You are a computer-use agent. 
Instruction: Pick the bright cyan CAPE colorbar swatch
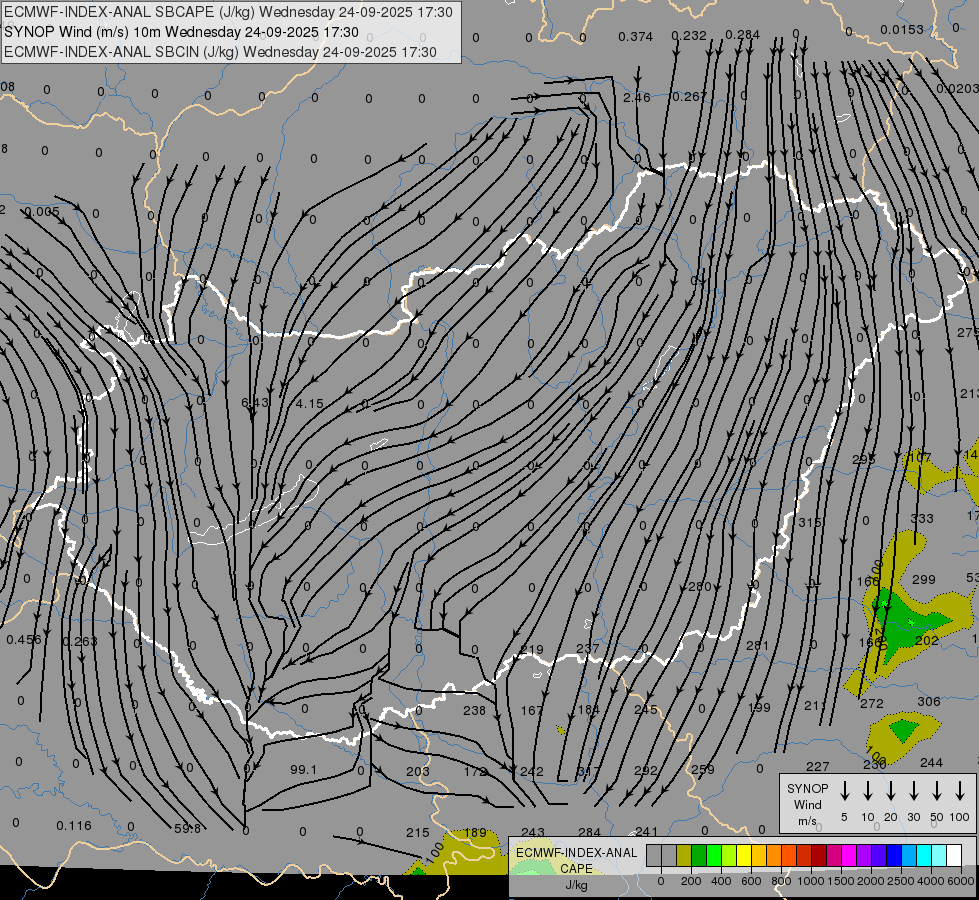(x=925, y=855)
